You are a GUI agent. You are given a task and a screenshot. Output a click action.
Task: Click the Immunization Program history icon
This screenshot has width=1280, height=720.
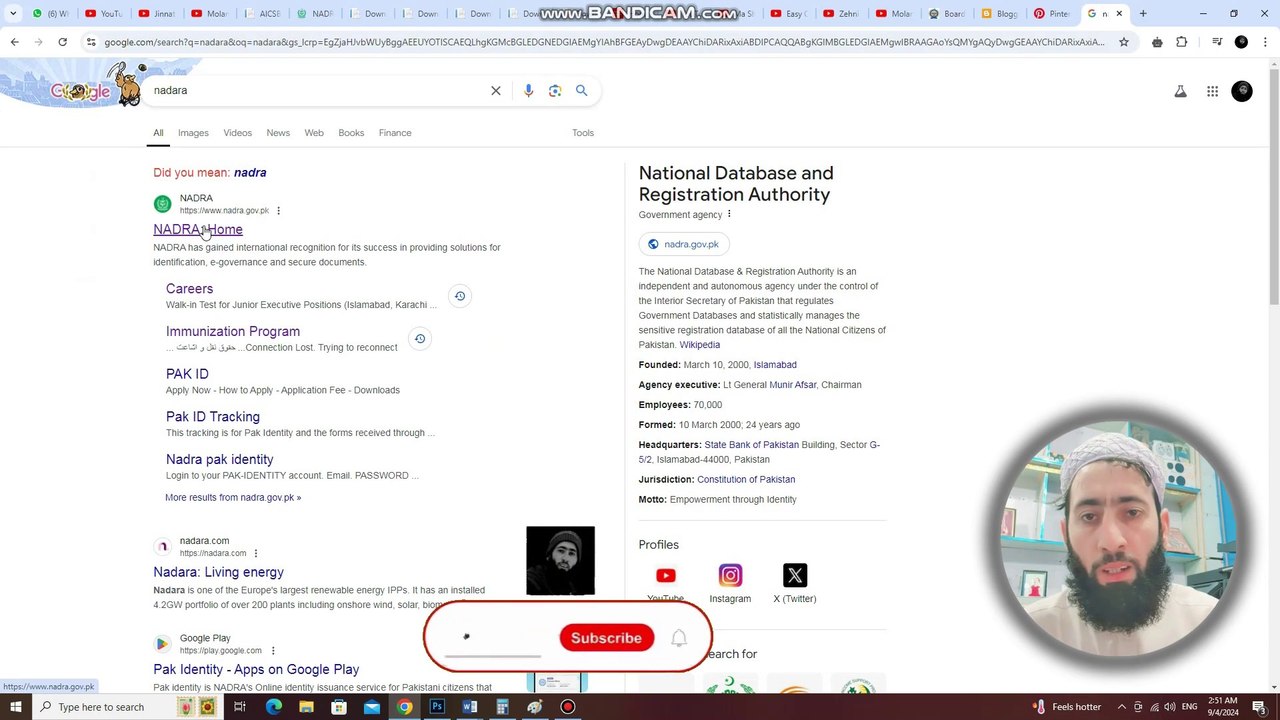coord(420,339)
